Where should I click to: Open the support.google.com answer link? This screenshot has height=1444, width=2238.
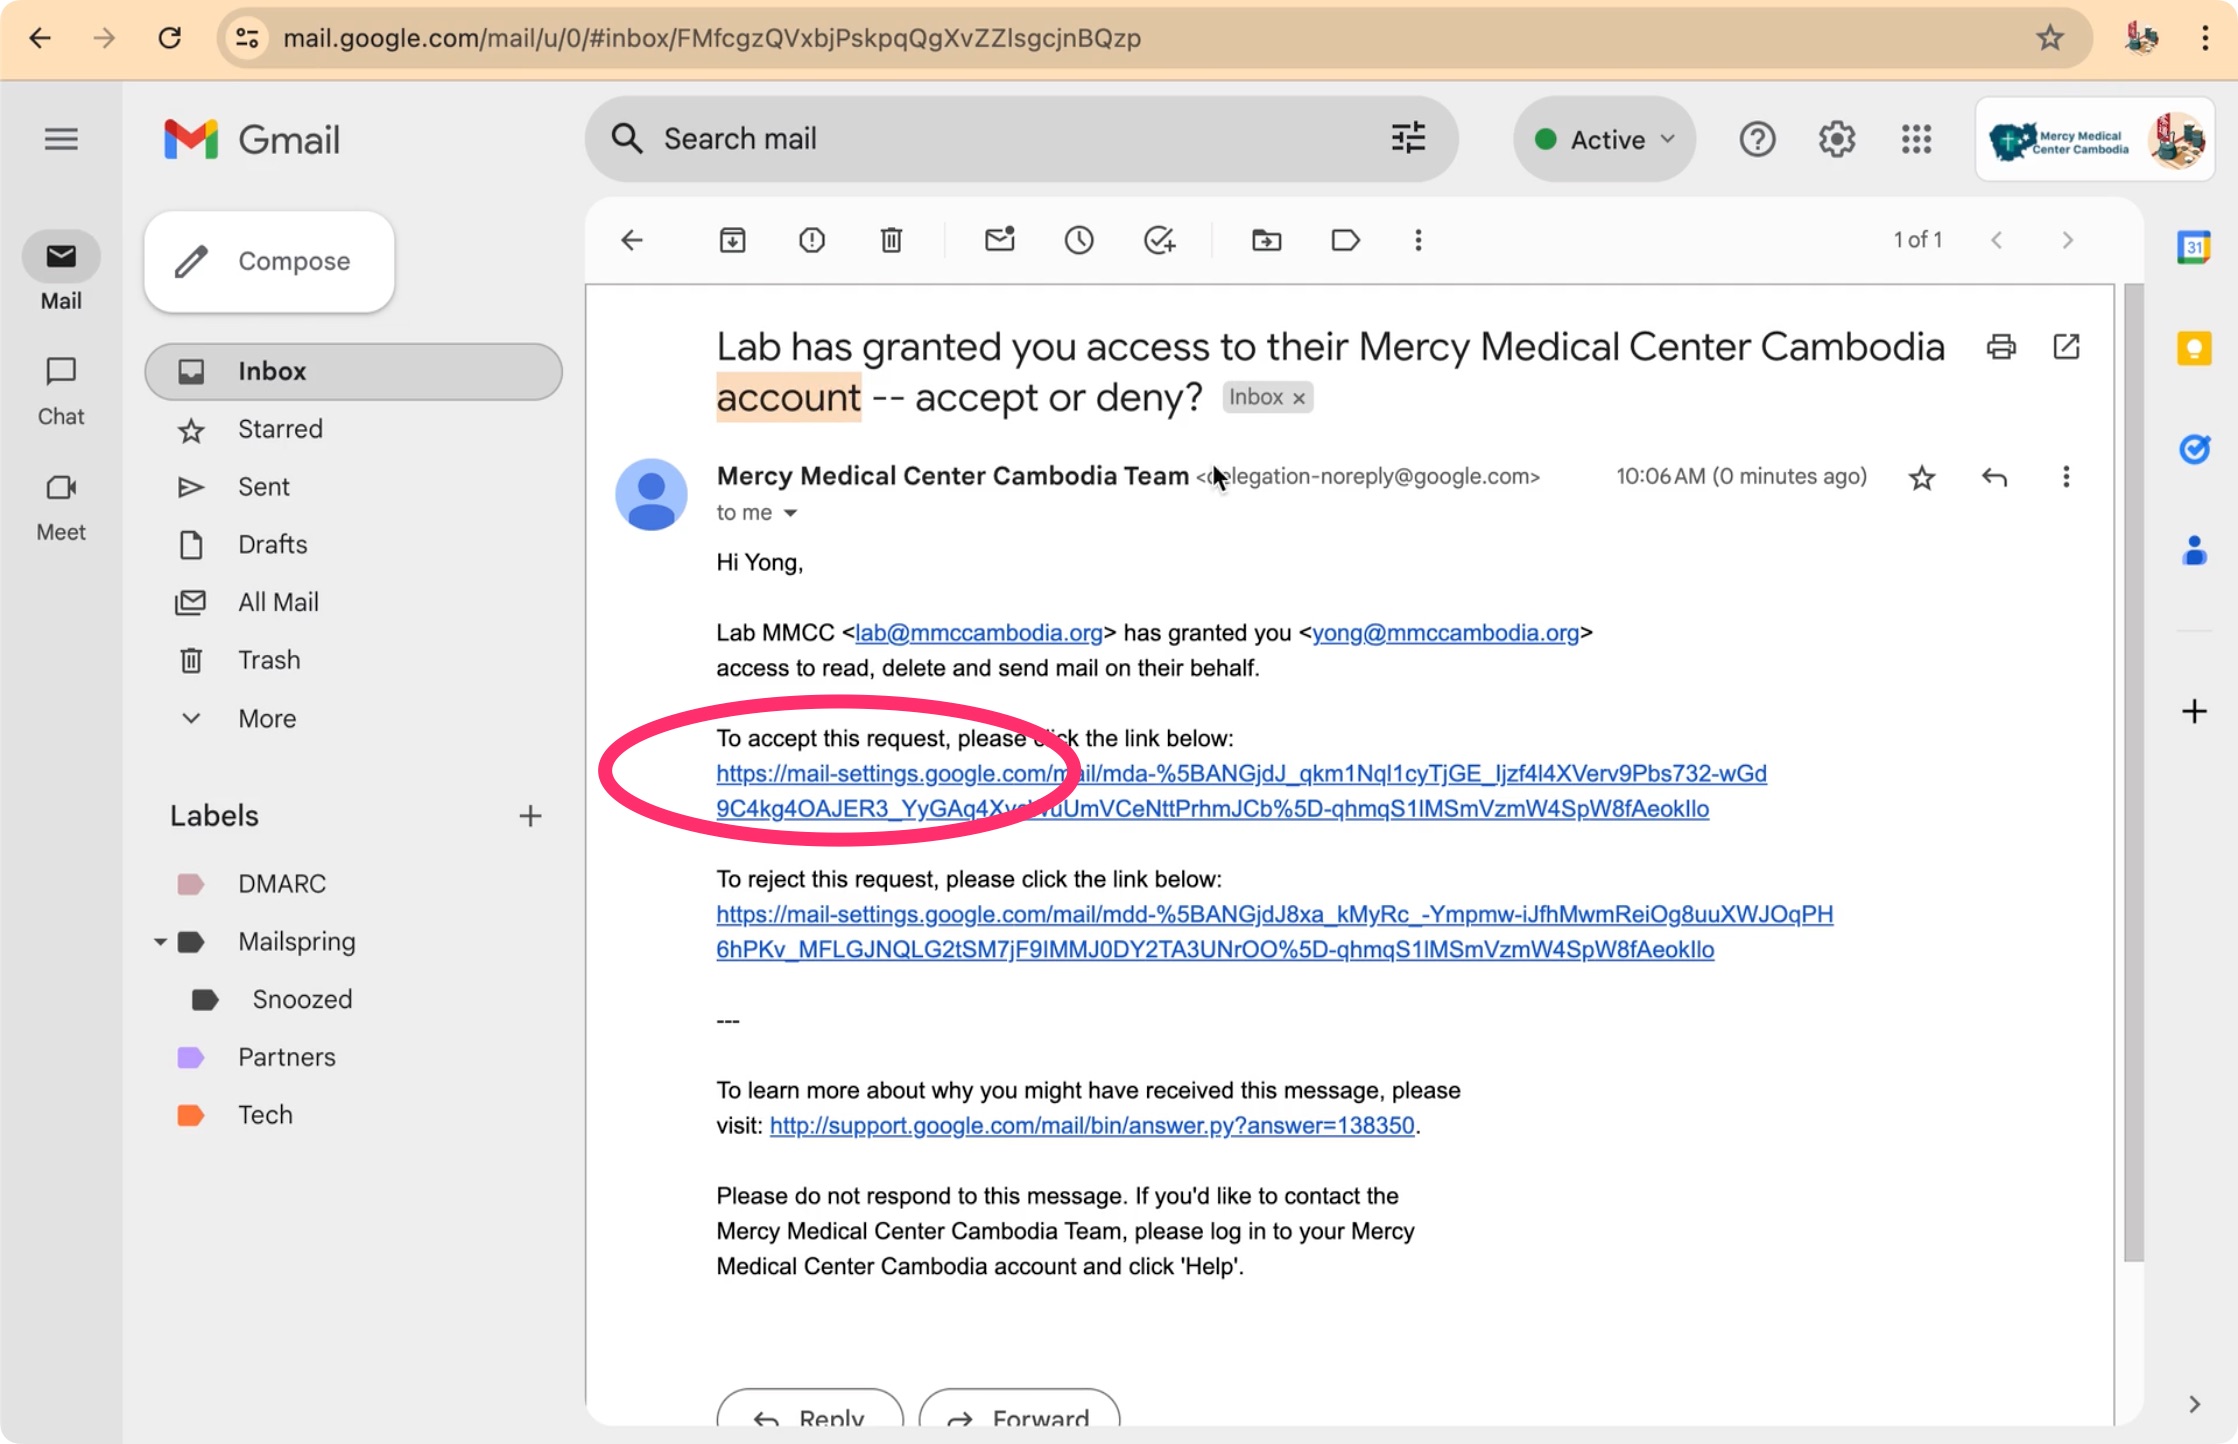click(x=1091, y=1125)
